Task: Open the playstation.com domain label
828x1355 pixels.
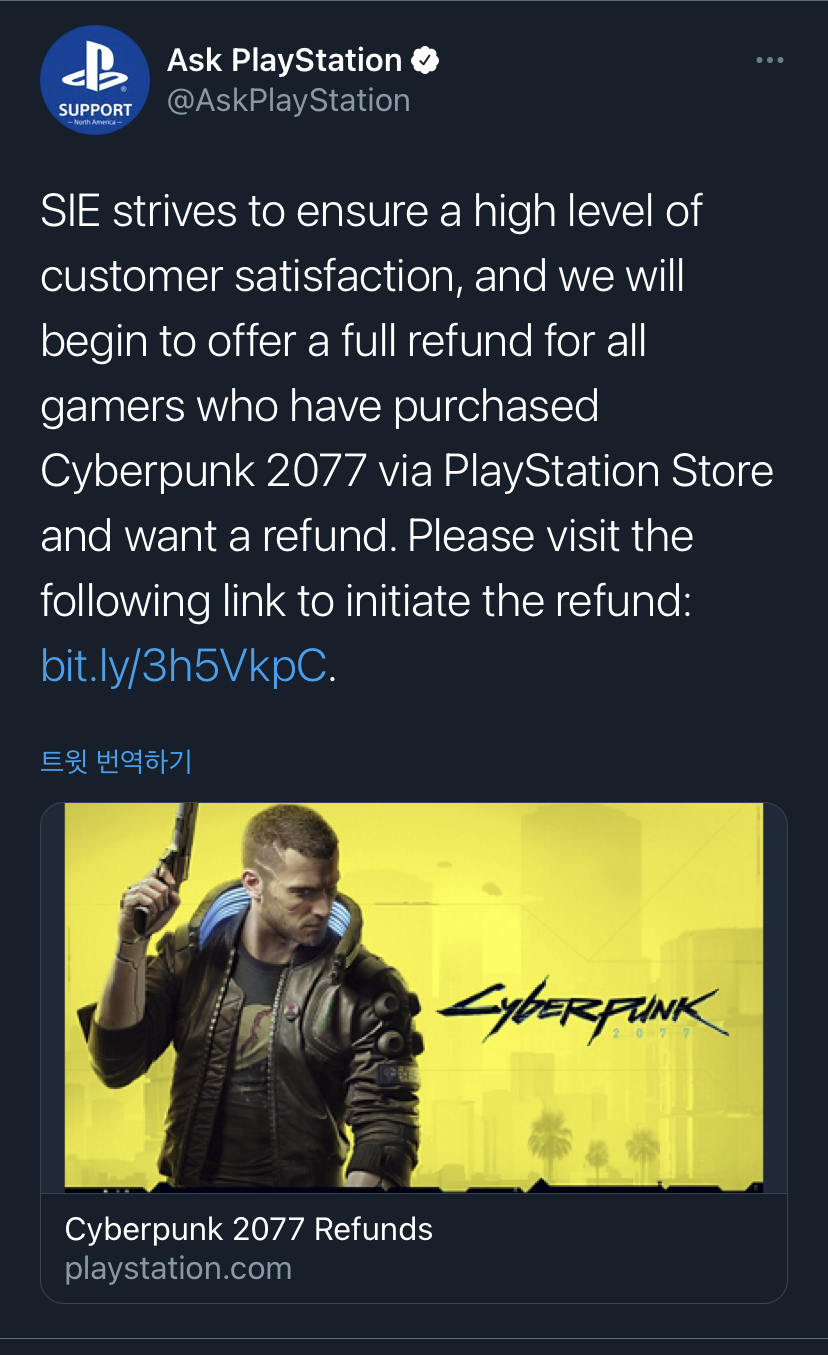Action: pyautogui.click(x=178, y=1268)
